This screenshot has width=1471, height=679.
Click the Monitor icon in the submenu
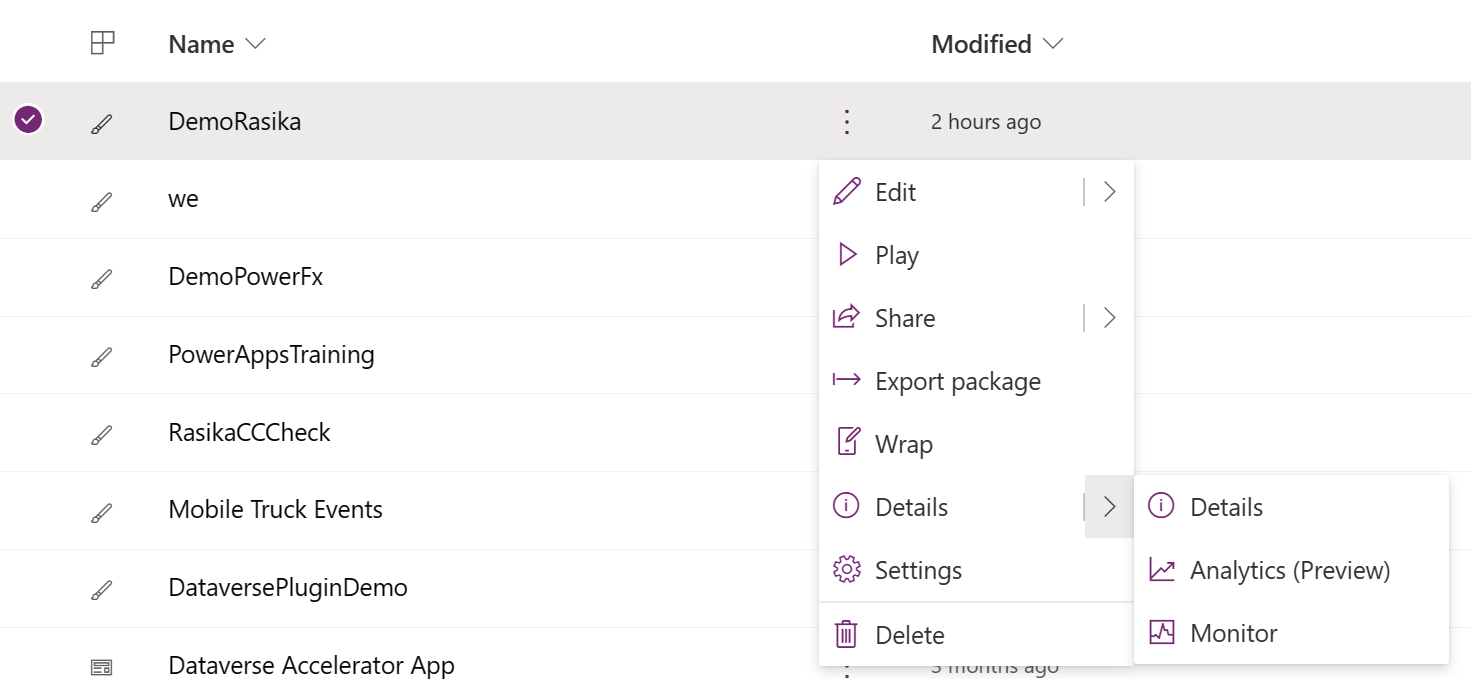(x=1161, y=632)
